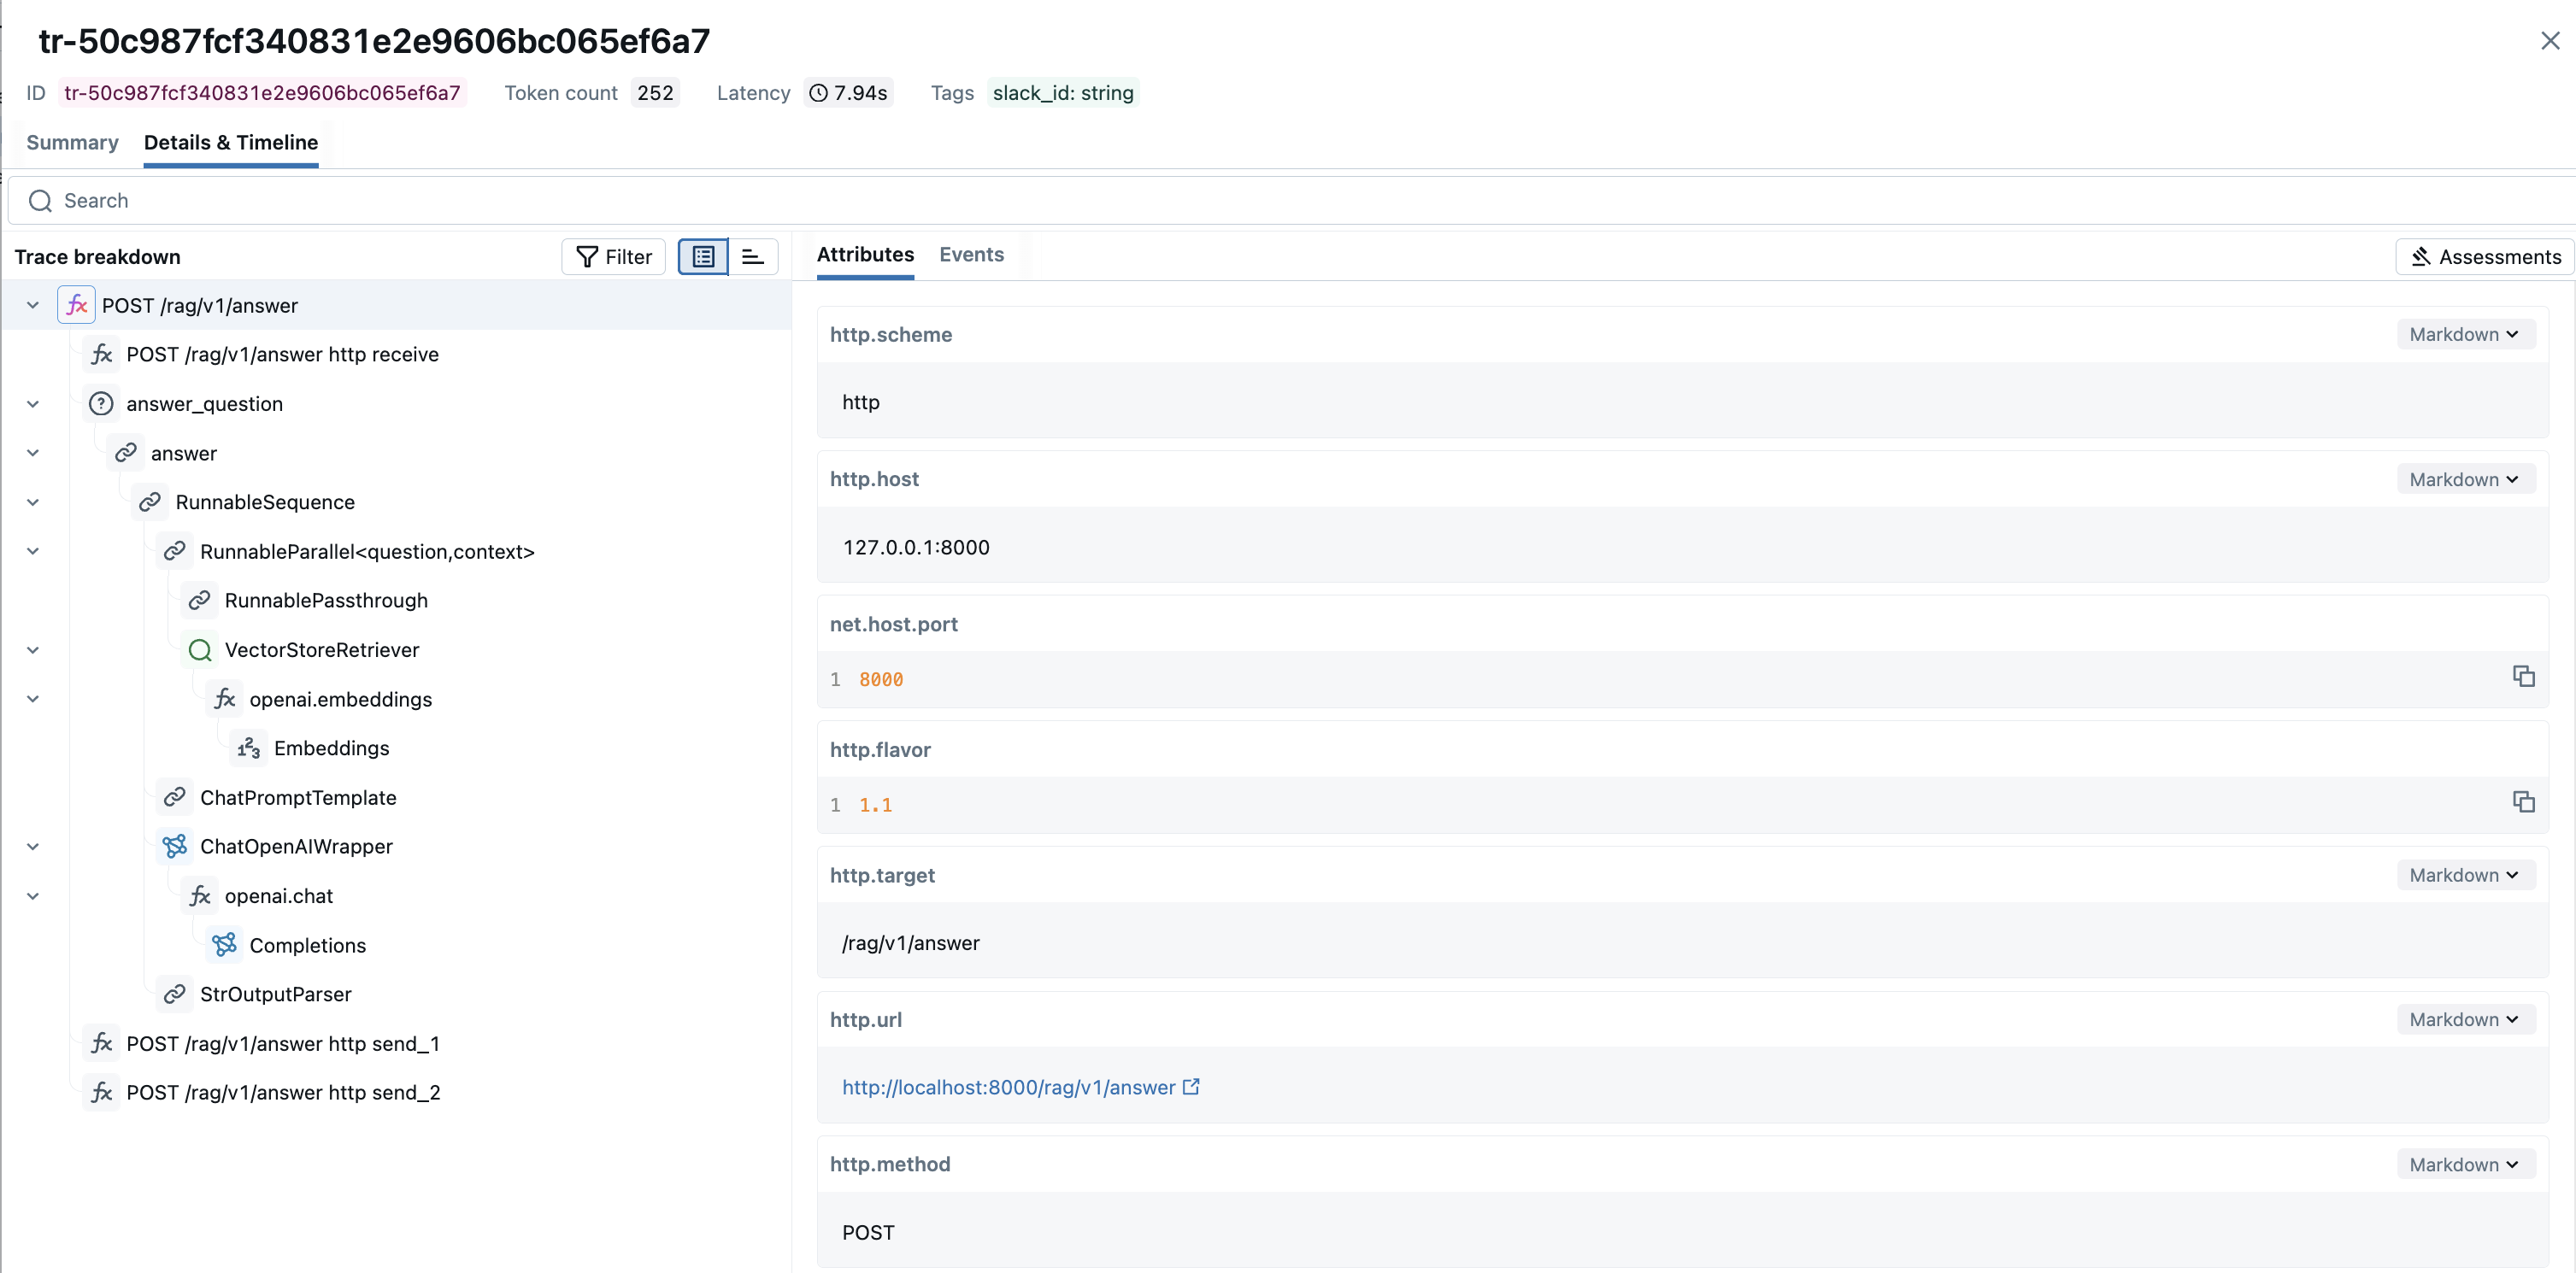
Task: Click the copy icon beside the http.flavor value
Action: pos(2524,801)
